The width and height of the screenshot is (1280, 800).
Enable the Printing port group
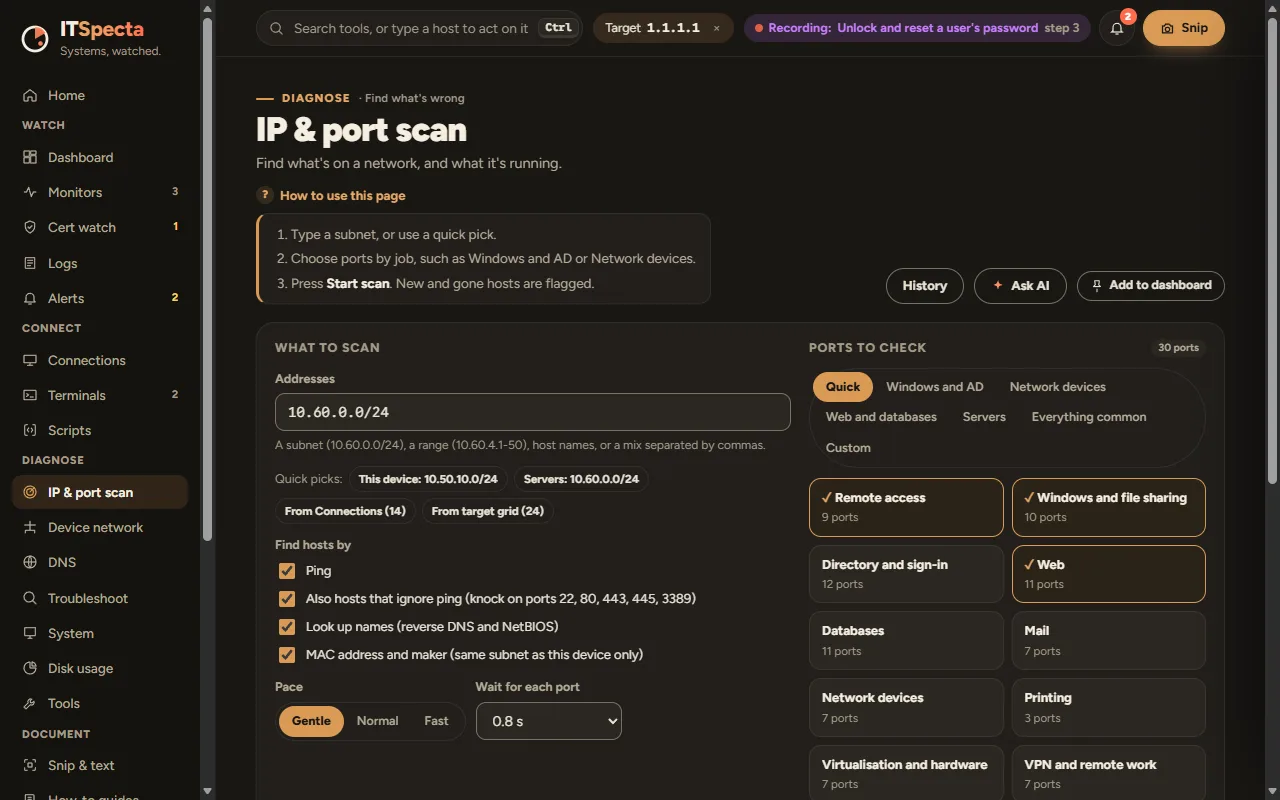[1108, 707]
